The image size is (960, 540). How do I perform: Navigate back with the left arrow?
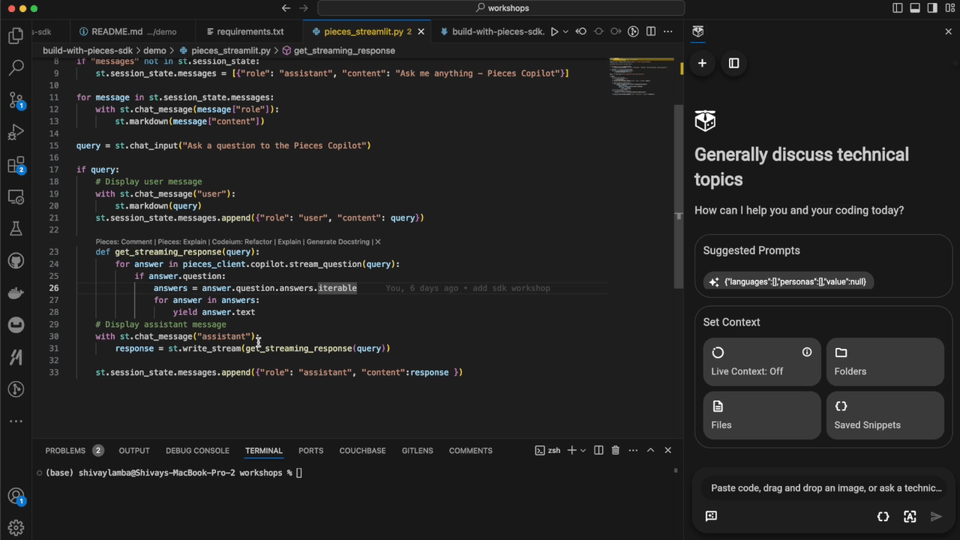click(286, 8)
